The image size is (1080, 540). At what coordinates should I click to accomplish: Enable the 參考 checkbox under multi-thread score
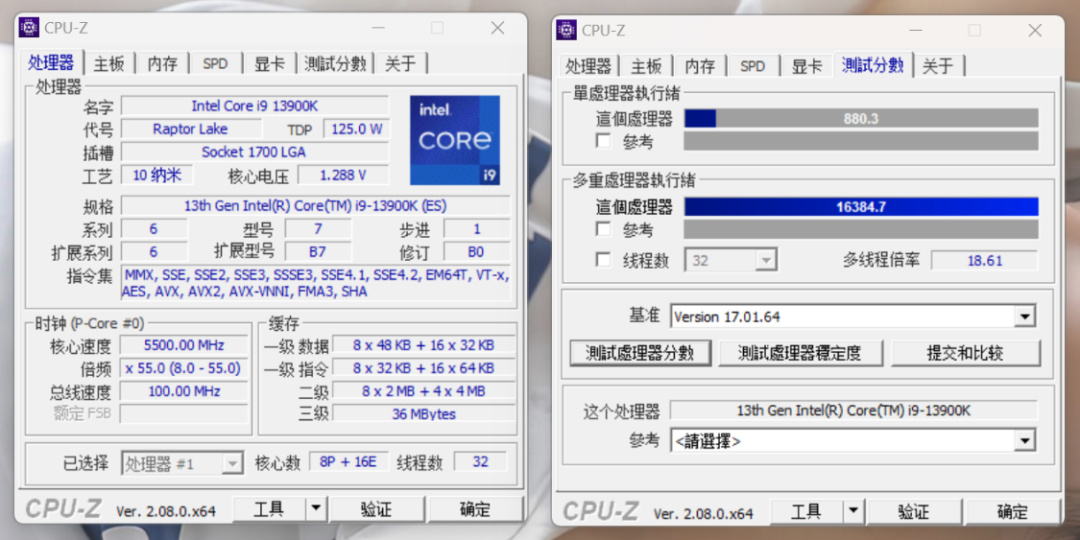[x=603, y=229]
